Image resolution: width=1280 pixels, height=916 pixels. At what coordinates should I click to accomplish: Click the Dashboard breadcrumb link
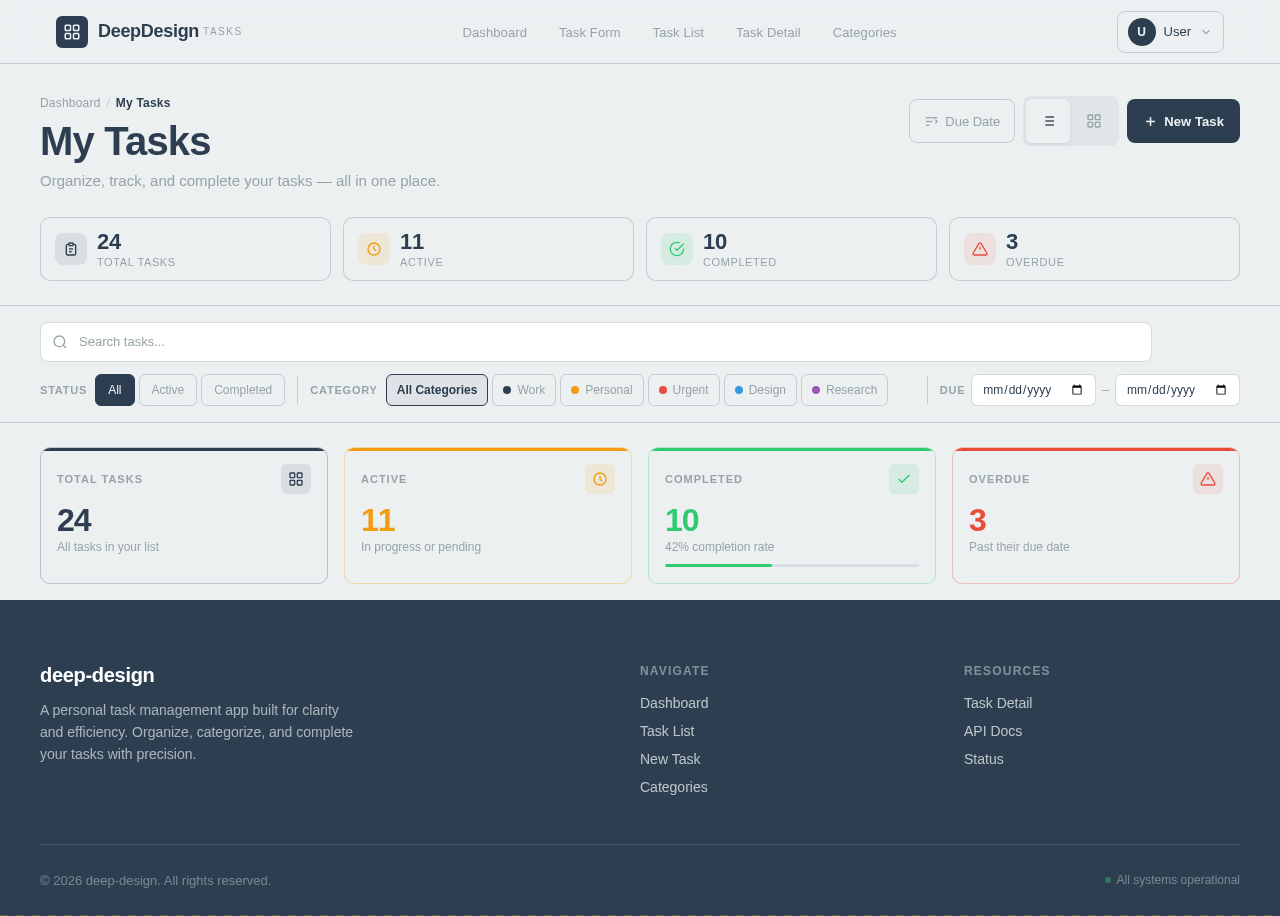(x=70, y=103)
